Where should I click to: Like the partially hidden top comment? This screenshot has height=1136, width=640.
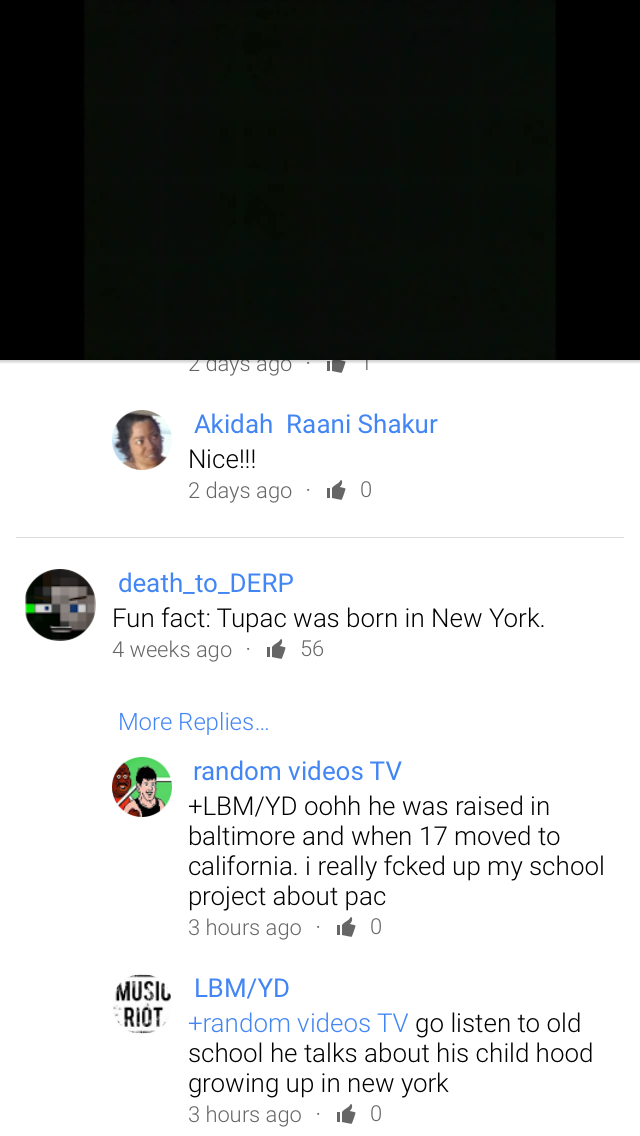coord(336,365)
